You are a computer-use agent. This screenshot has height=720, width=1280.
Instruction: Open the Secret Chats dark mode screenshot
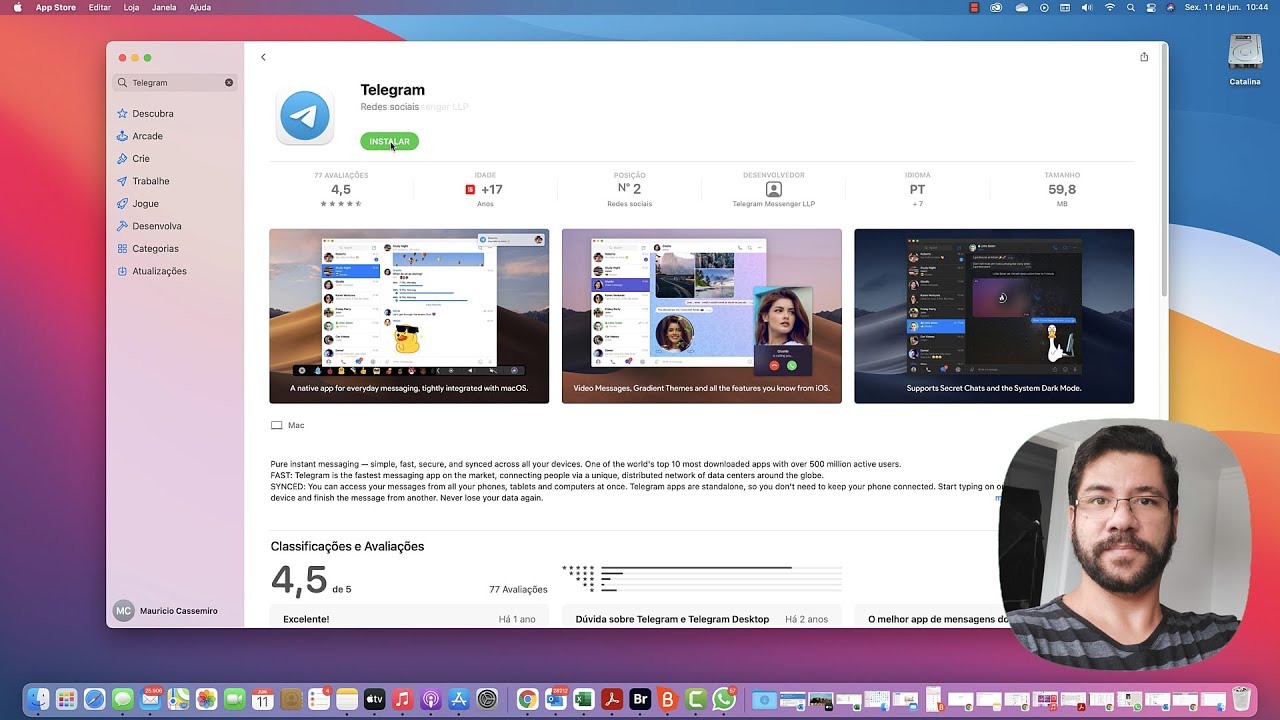(994, 316)
